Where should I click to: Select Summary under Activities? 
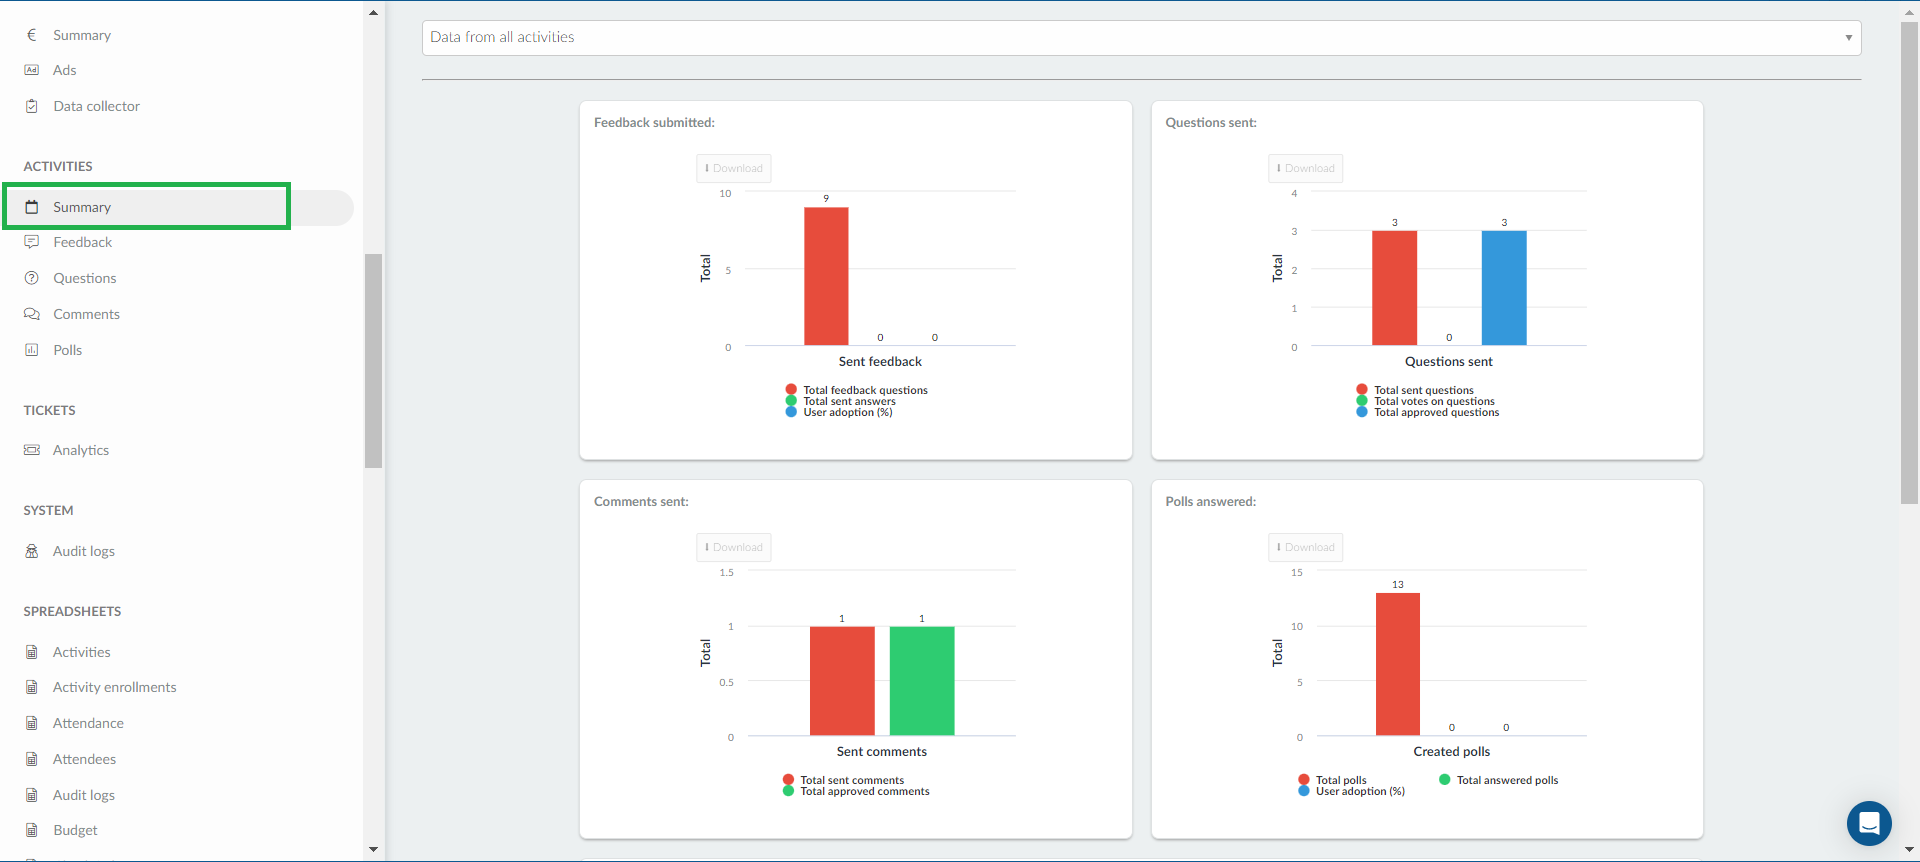click(82, 207)
